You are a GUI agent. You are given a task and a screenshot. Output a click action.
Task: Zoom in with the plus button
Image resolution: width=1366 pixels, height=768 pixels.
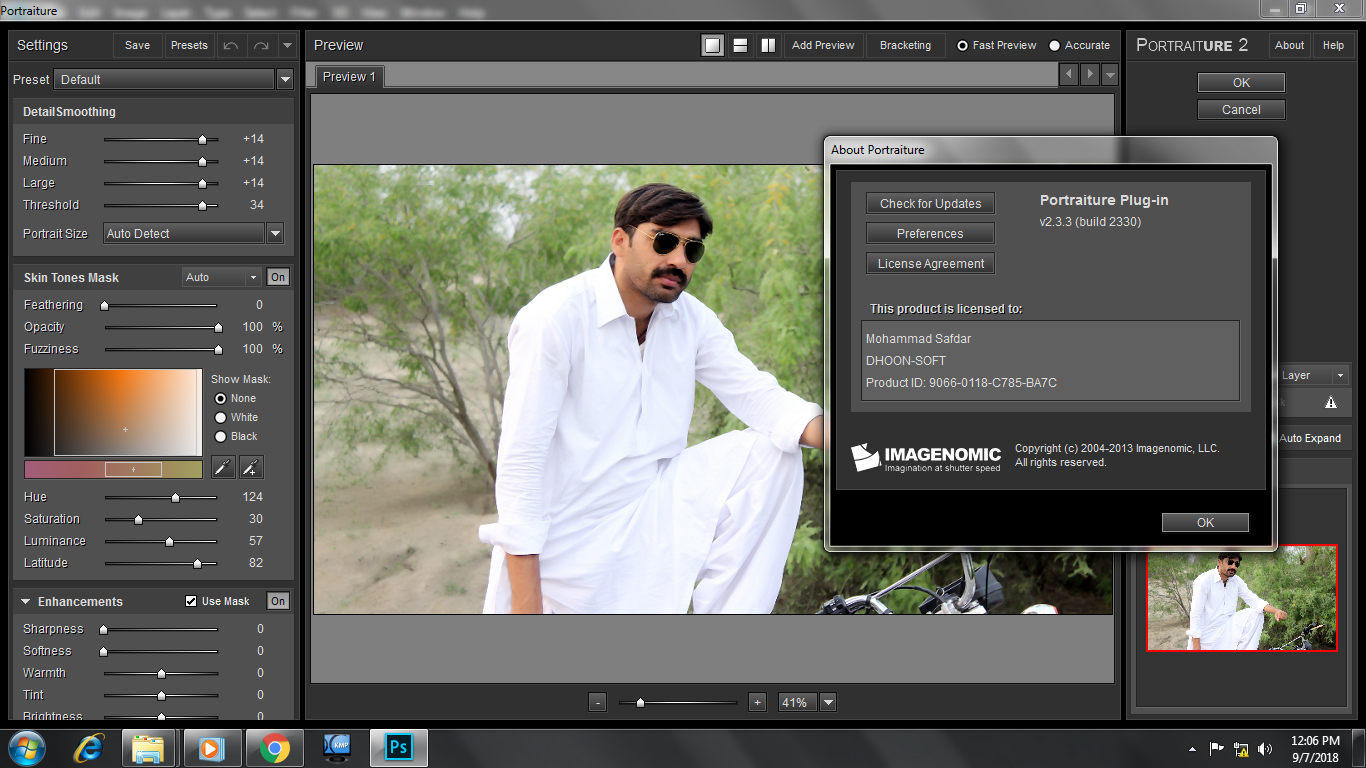(x=757, y=702)
